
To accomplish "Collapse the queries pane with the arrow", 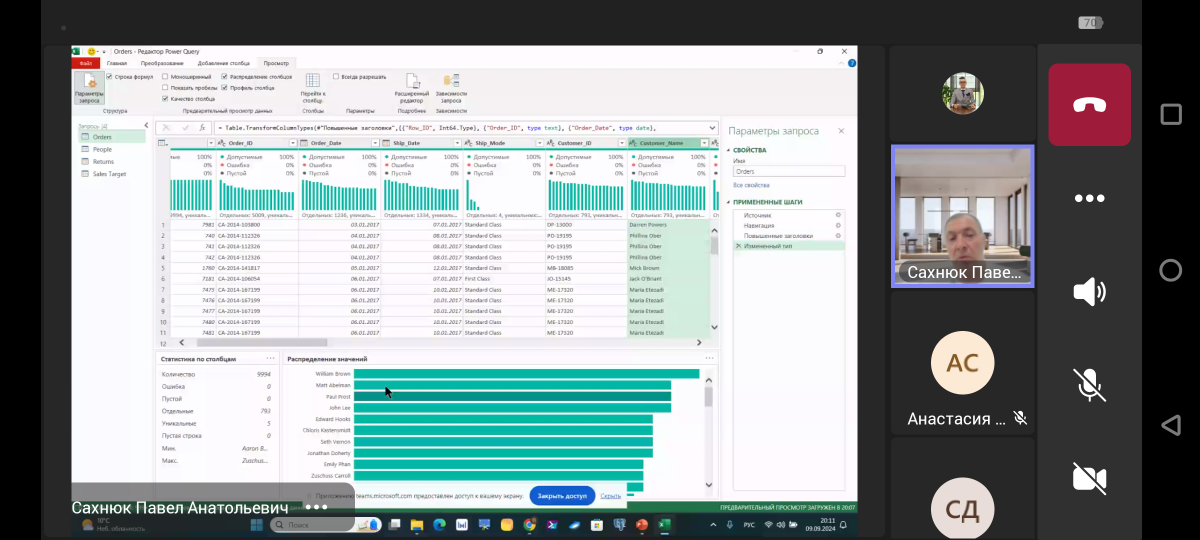I will tap(146, 126).
